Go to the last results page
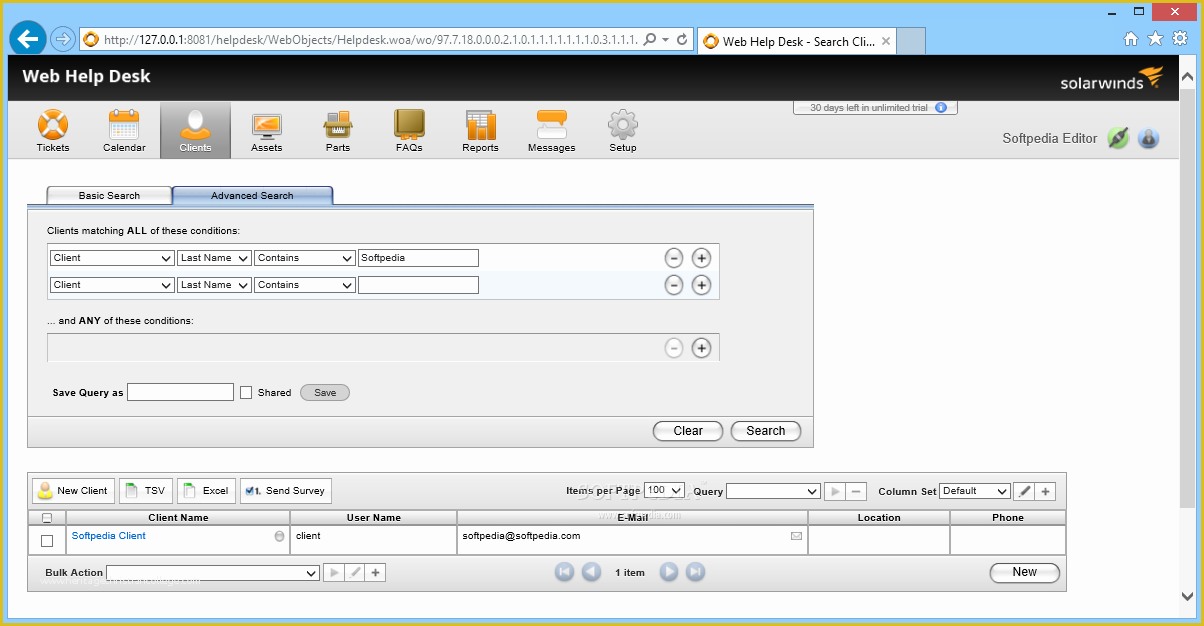This screenshot has height=626, width=1204. [x=695, y=572]
